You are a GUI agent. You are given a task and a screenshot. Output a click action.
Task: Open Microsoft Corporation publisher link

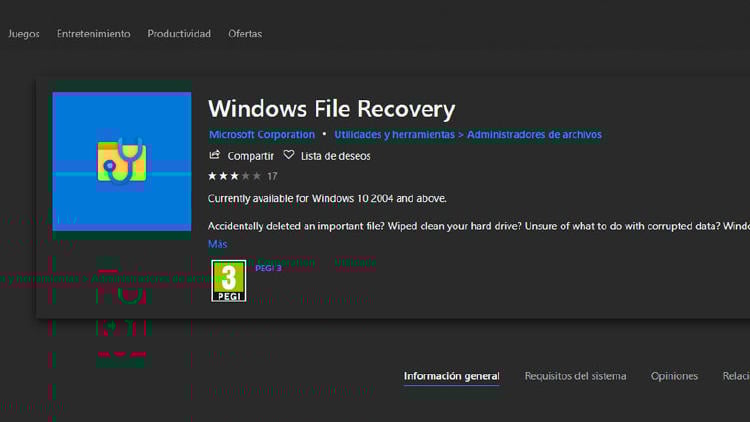point(262,134)
